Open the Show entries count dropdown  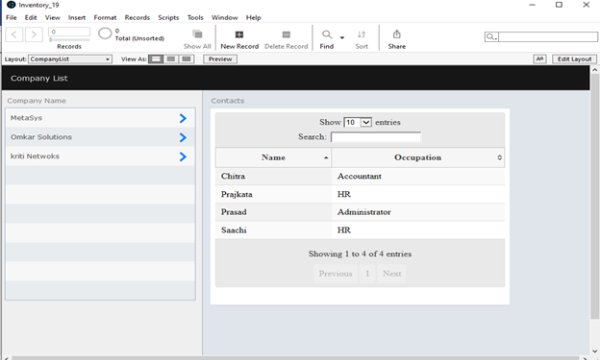coord(357,122)
